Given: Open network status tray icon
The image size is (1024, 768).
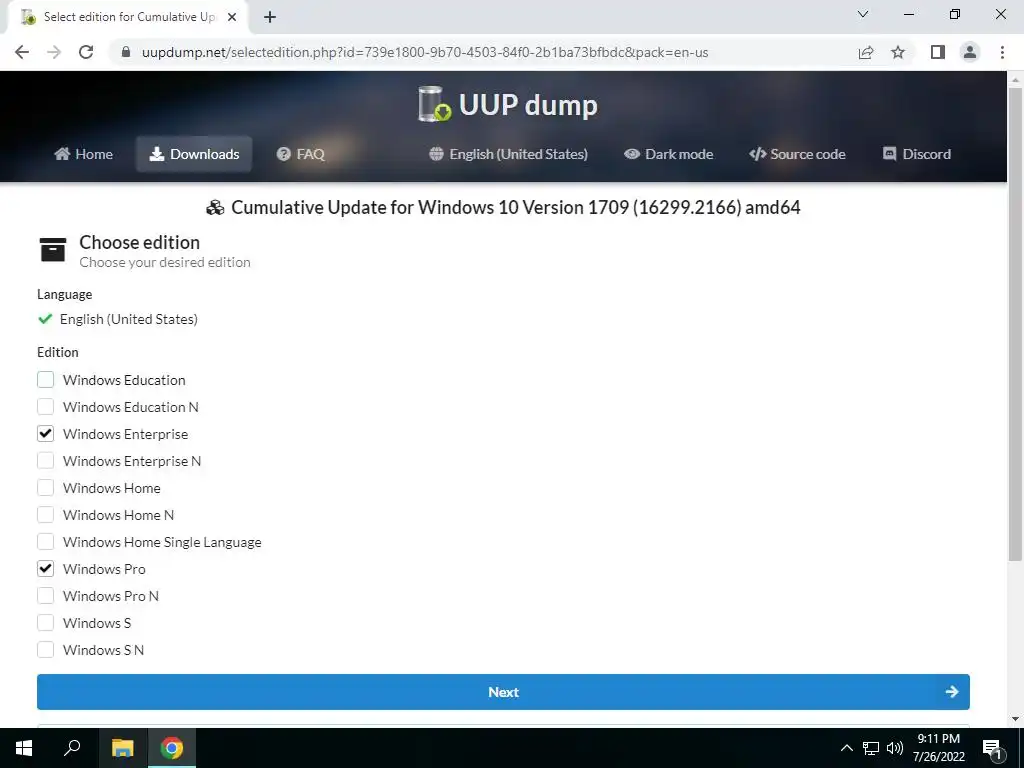Looking at the screenshot, I should [x=871, y=748].
